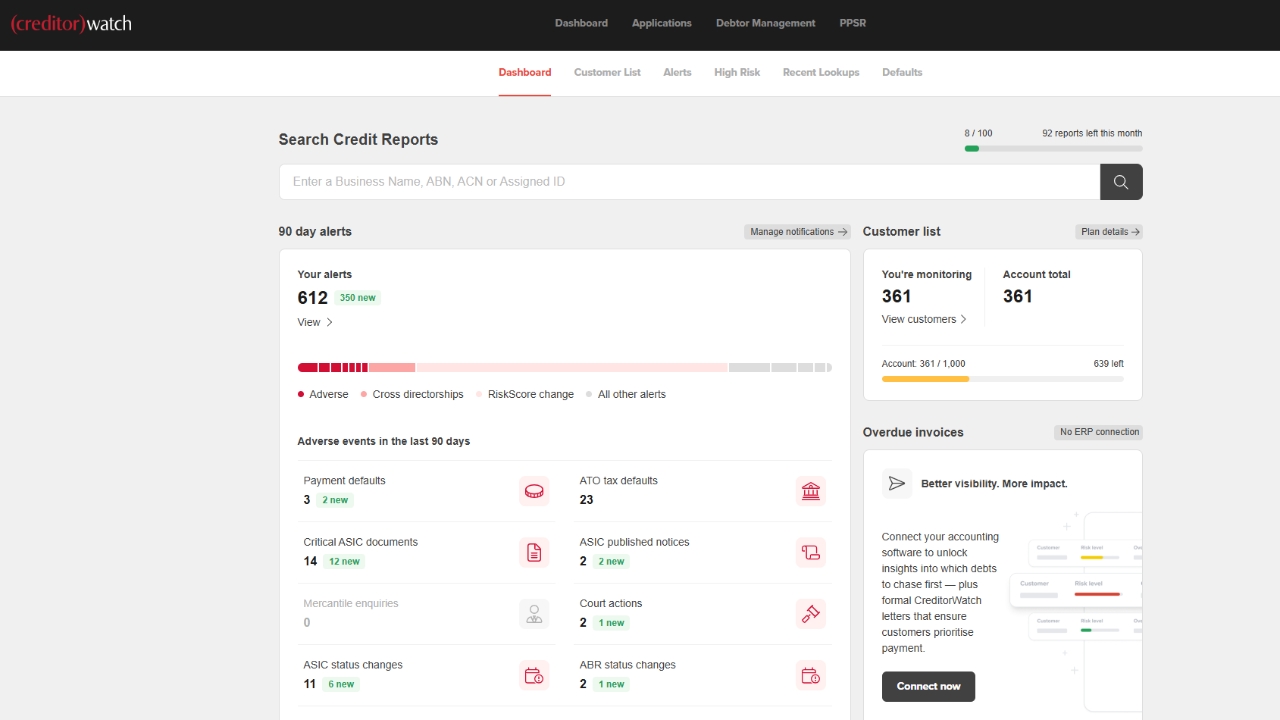Switch to the High Risk tab

(x=737, y=72)
